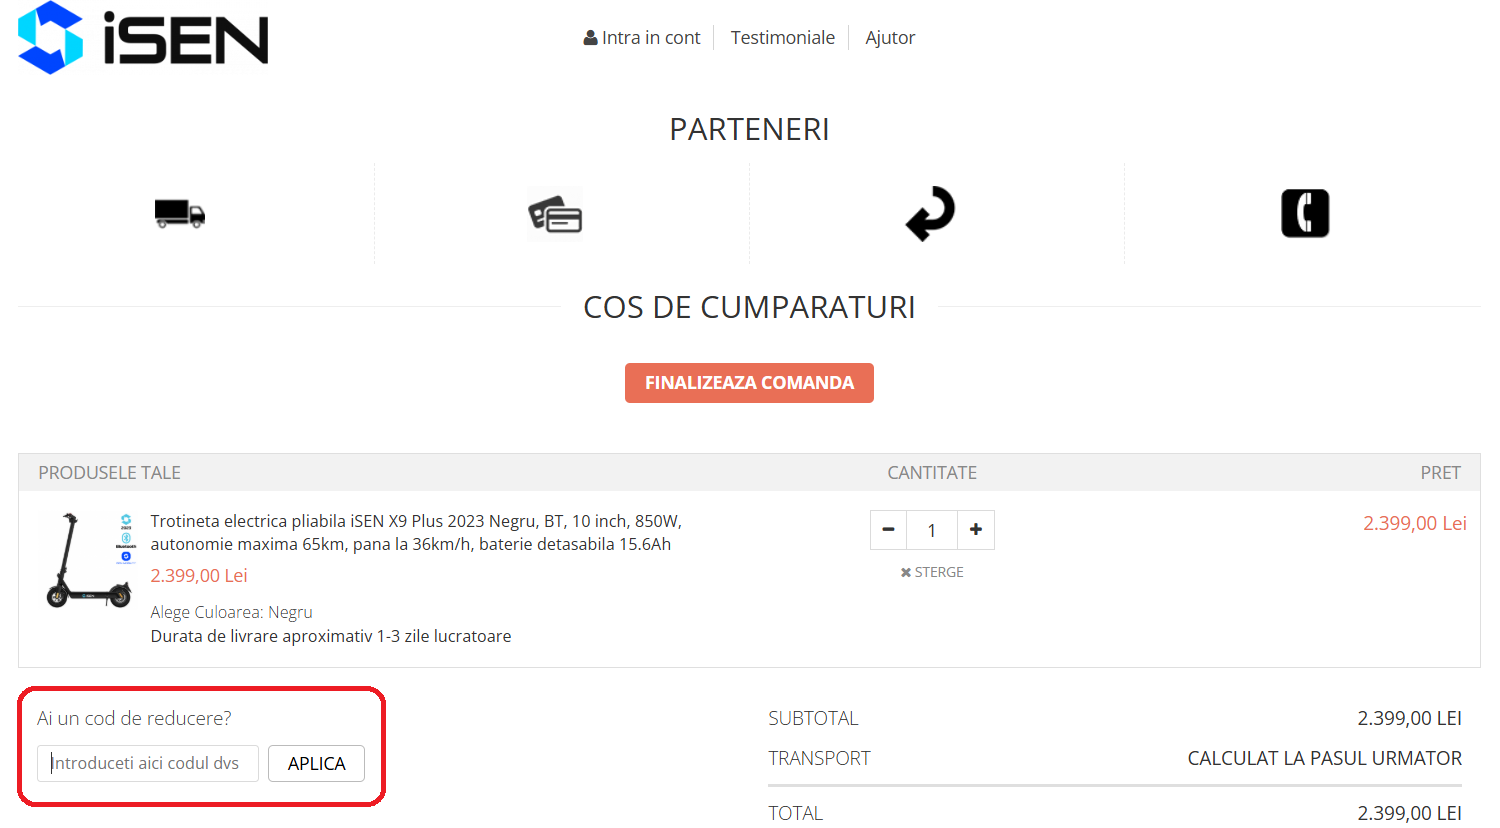1500x828 pixels.
Task: Decrease quantity with the minus button
Action: point(888,530)
